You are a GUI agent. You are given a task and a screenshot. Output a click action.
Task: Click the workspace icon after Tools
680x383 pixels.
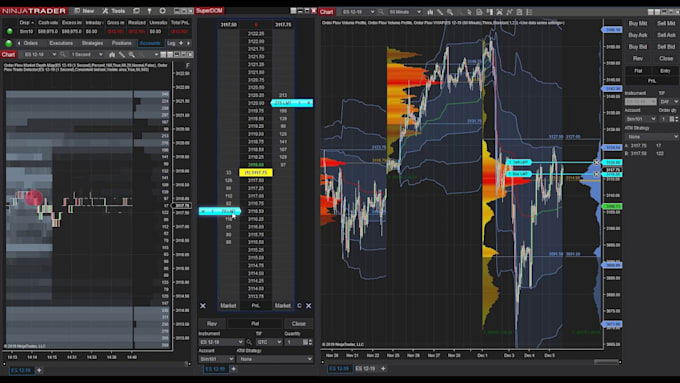pos(136,11)
